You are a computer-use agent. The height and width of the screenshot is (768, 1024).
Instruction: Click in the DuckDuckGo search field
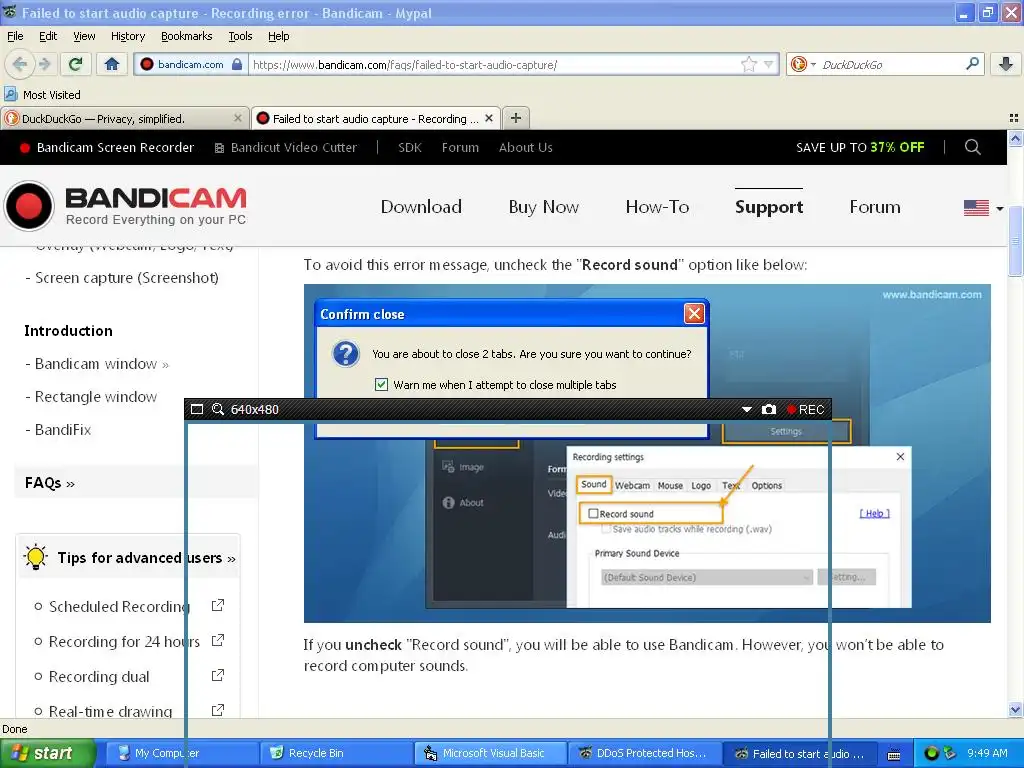[x=891, y=64]
